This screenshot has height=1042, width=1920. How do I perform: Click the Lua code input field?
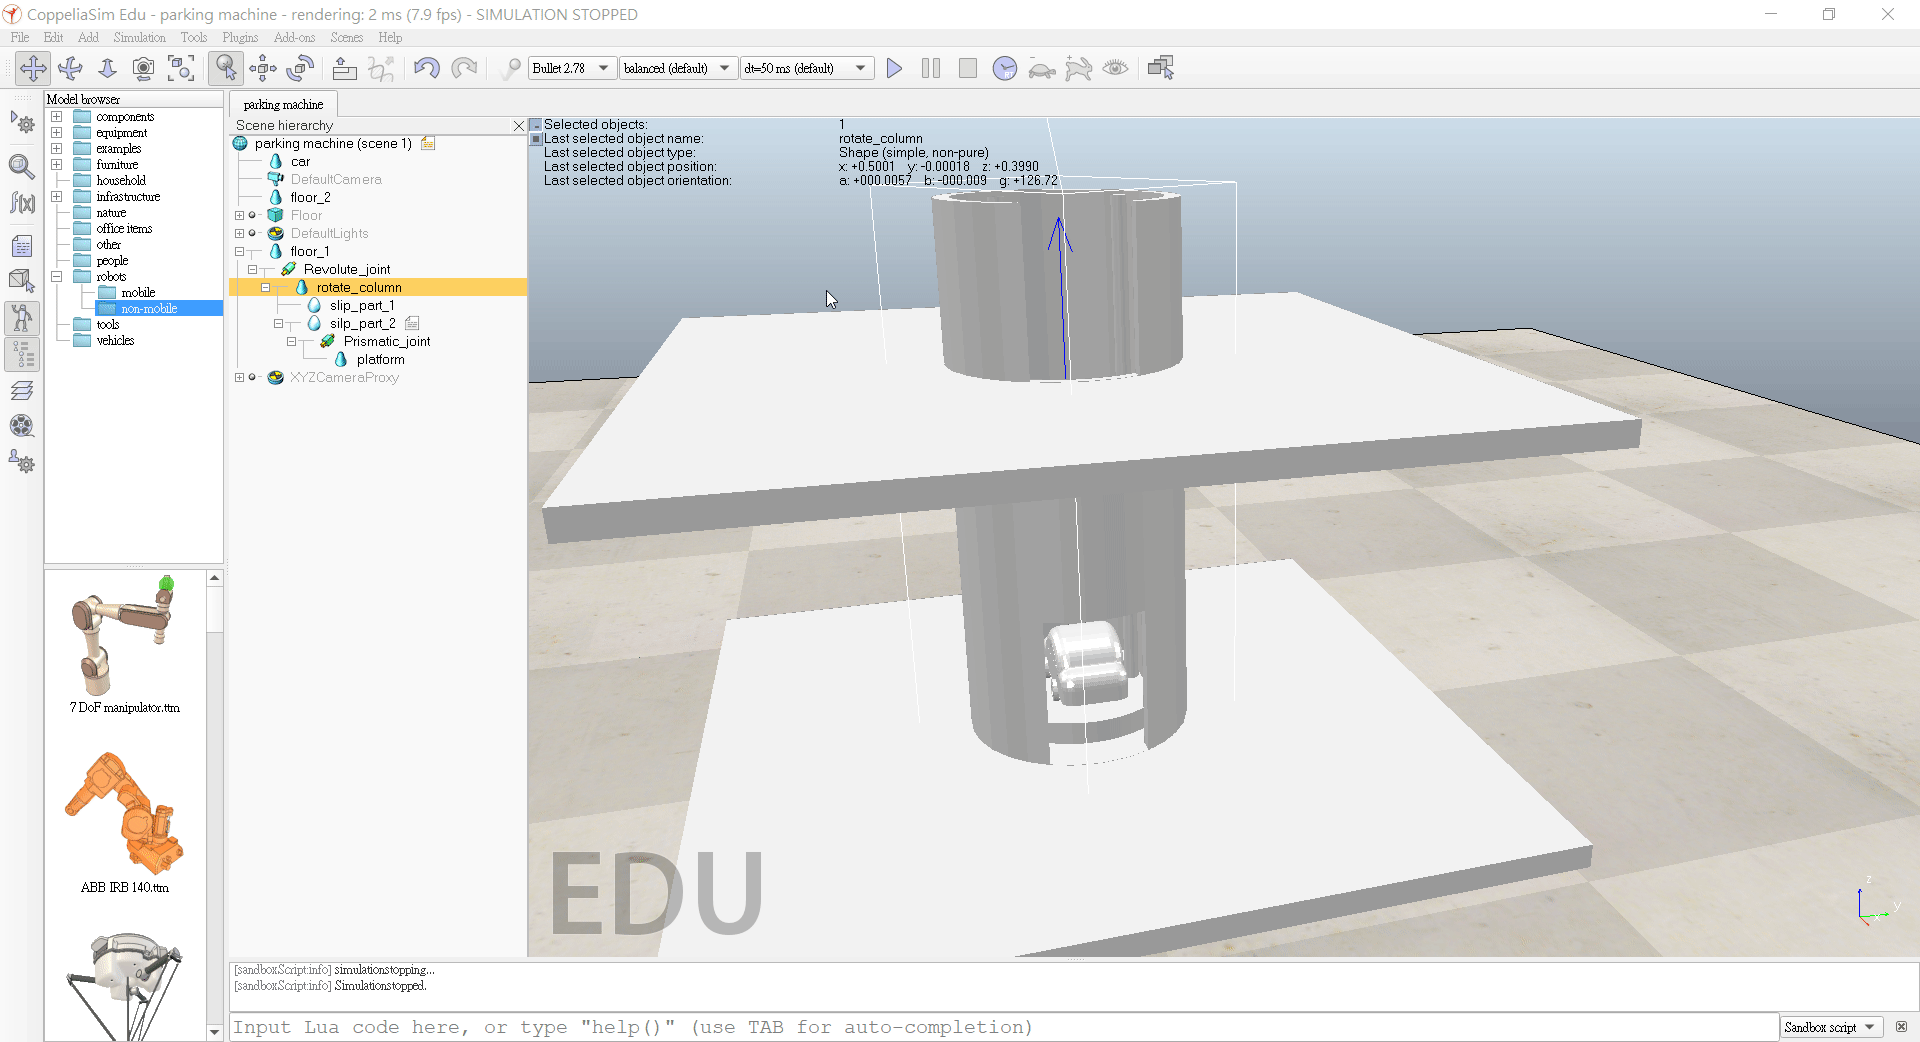[x=1000, y=1027]
